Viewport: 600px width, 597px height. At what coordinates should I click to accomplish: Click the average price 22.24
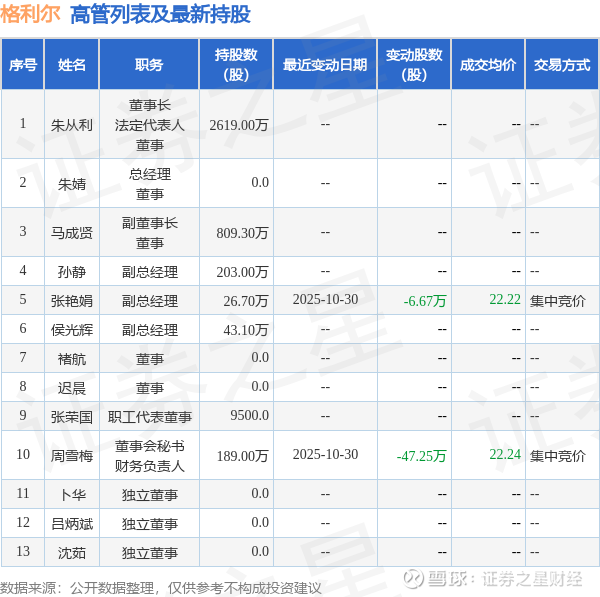click(x=505, y=454)
